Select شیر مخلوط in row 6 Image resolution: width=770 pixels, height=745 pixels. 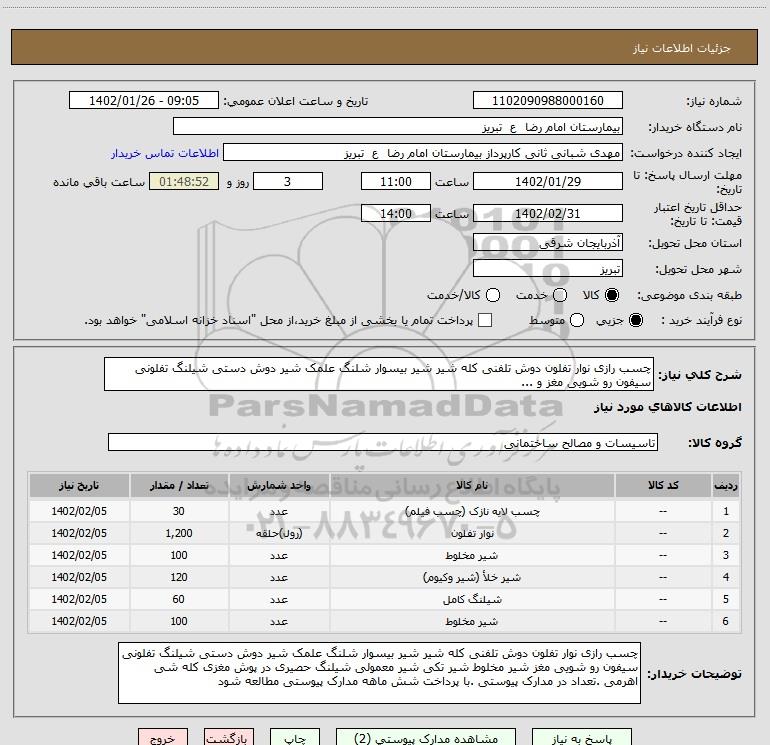[472, 621]
